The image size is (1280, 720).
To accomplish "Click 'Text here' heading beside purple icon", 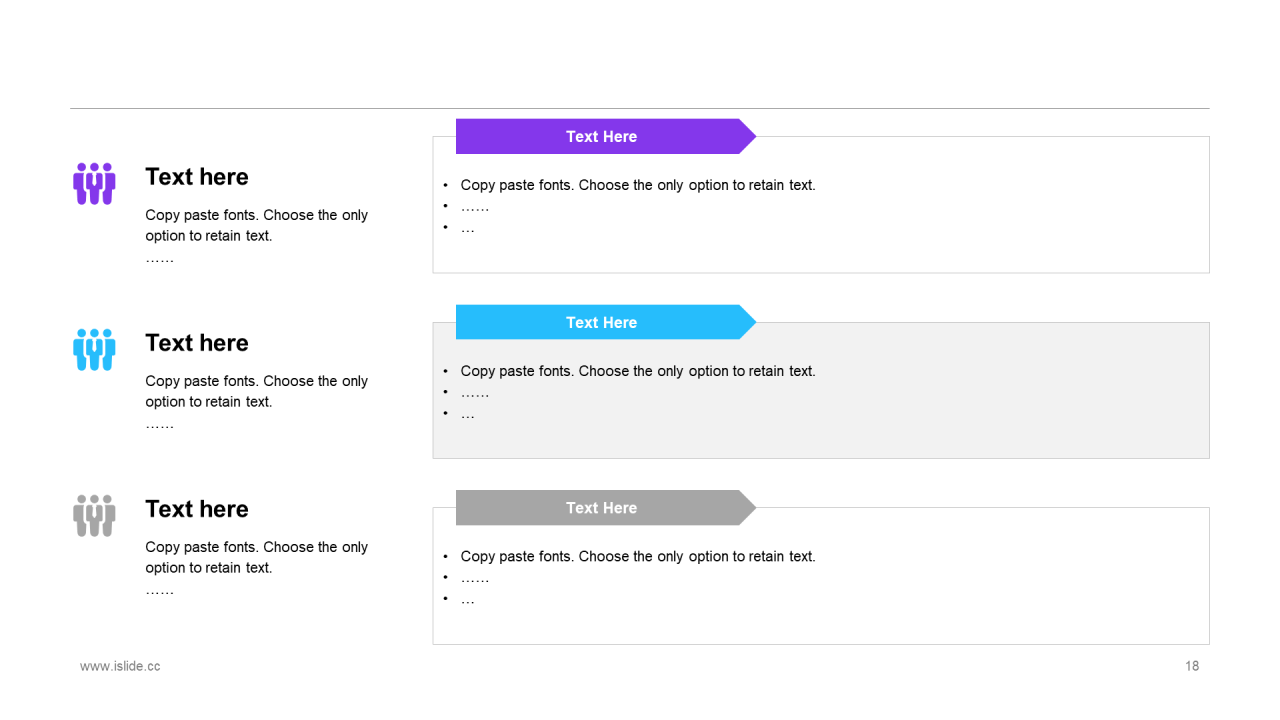I will [197, 177].
